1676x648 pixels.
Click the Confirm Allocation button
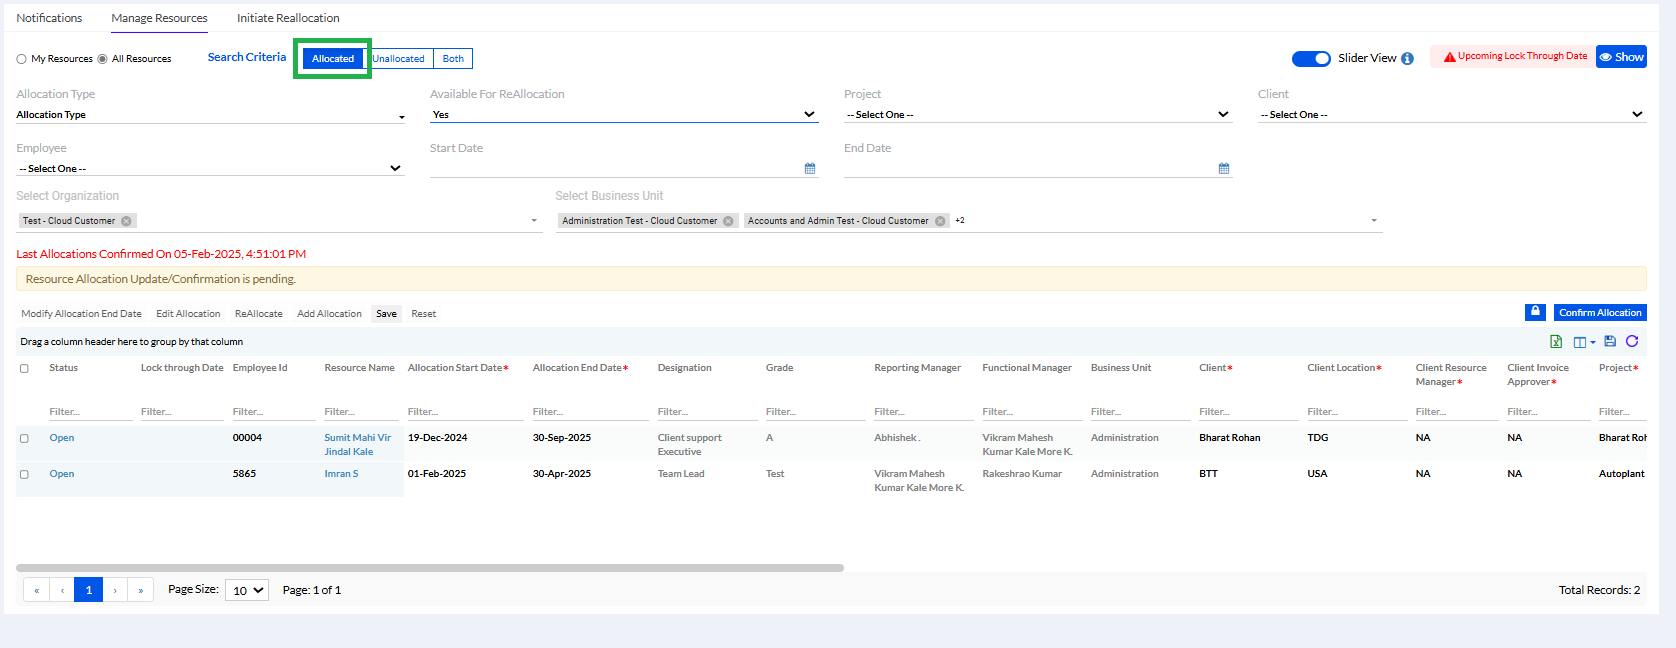coord(1600,313)
